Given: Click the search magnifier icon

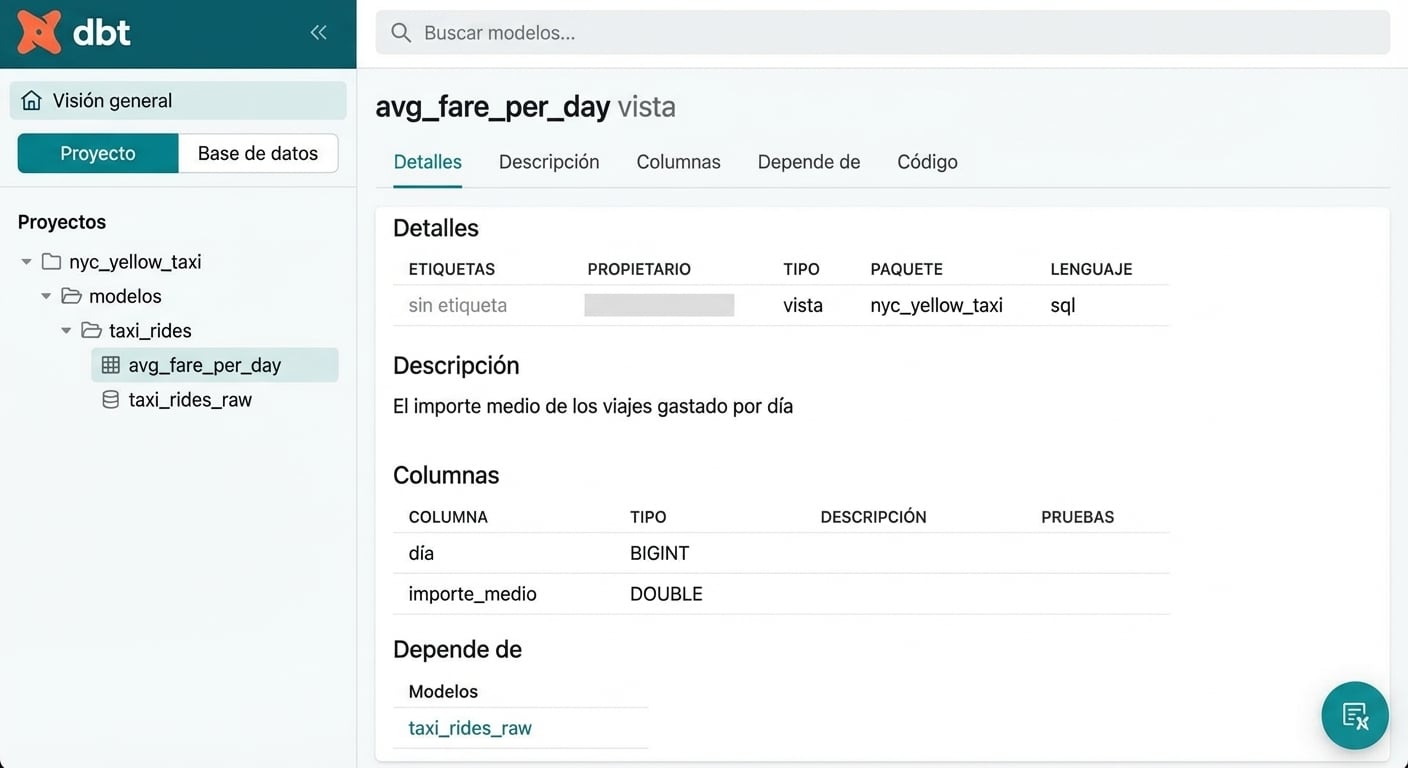Looking at the screenshot, I should pos(401,33).
